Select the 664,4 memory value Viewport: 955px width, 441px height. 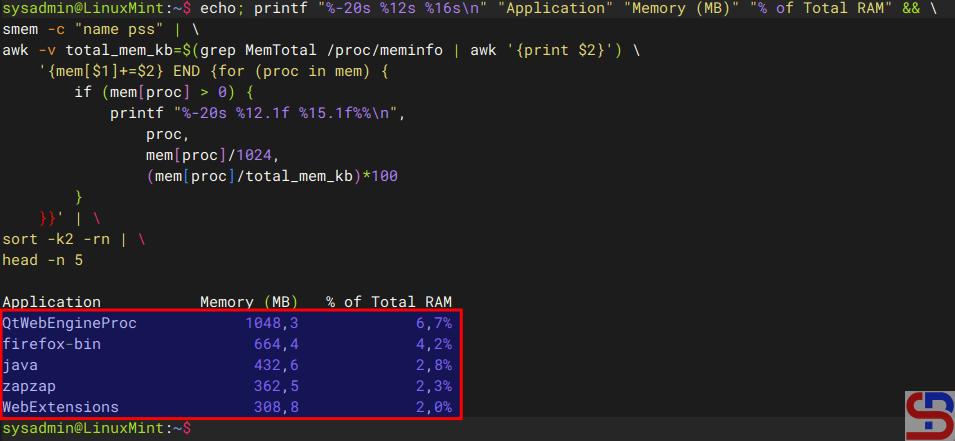(276, 344)
